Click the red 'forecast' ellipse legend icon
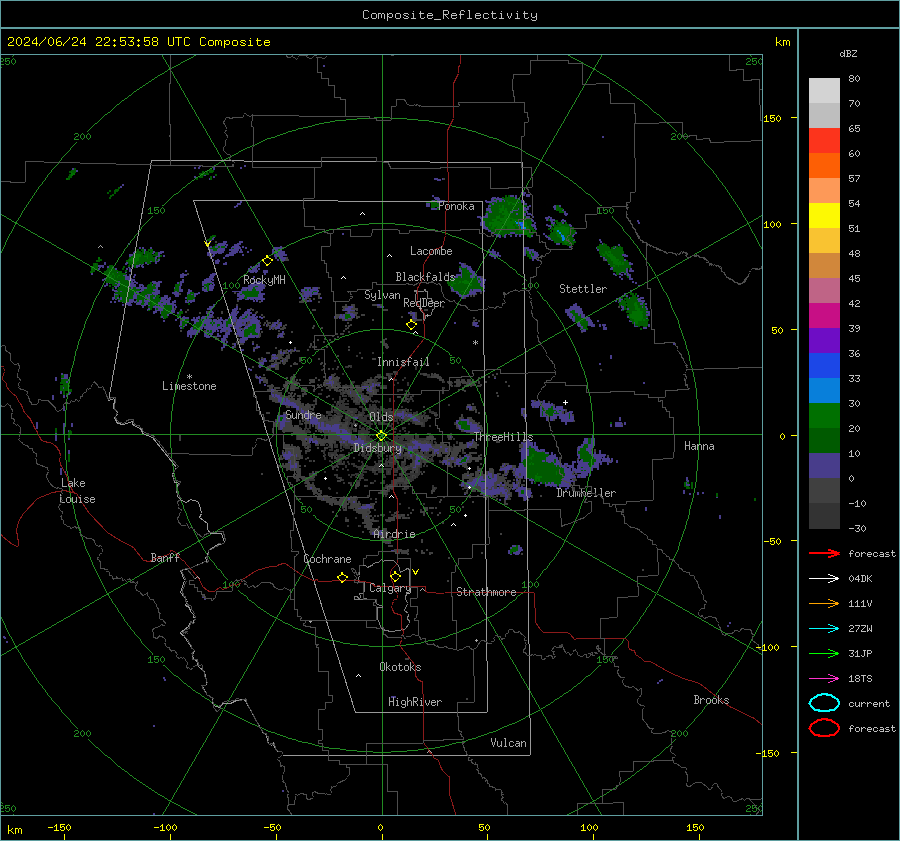 point(824,728)
